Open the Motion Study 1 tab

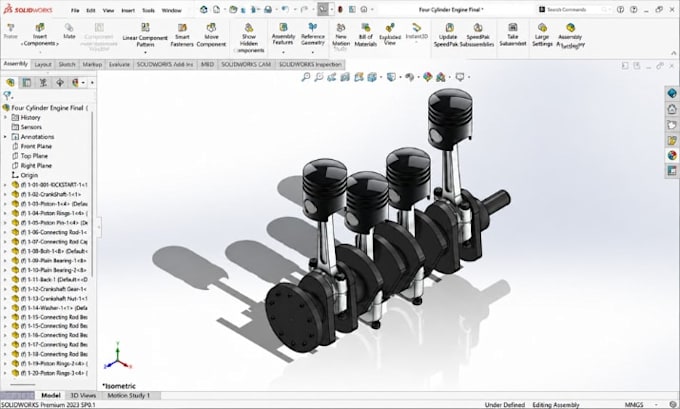(x=128, y=395)
